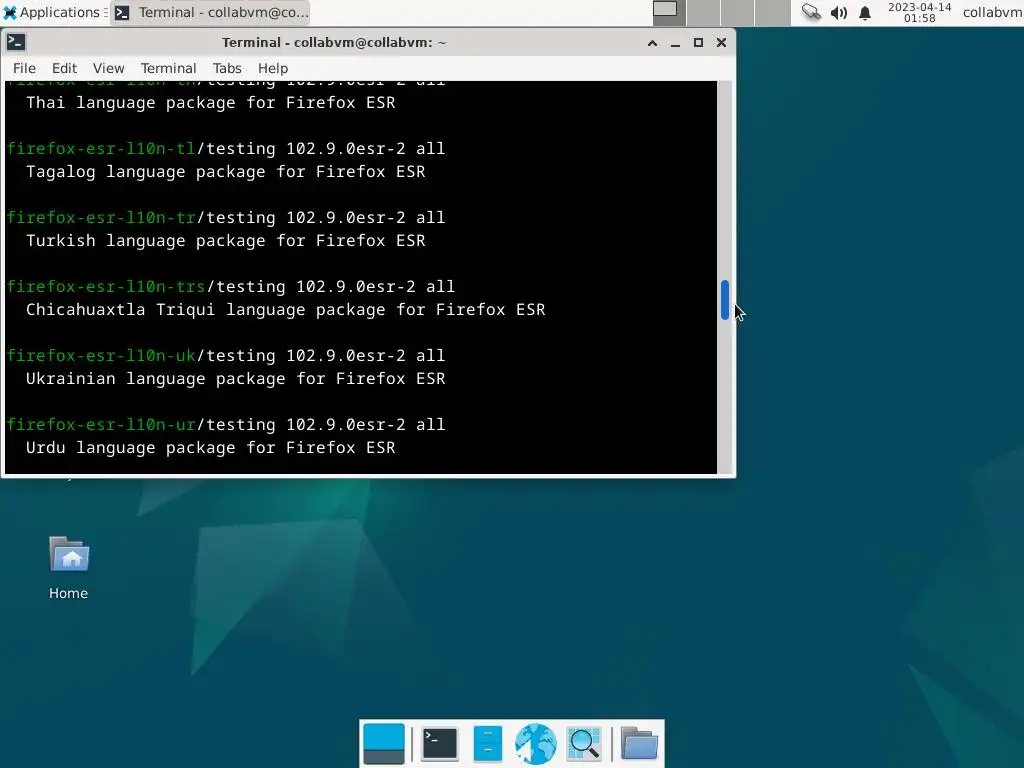Click firefox-esr-l10n-tl package name
Screen dimensions: 1024x768
pyautogui.click(x=101, y=148)
